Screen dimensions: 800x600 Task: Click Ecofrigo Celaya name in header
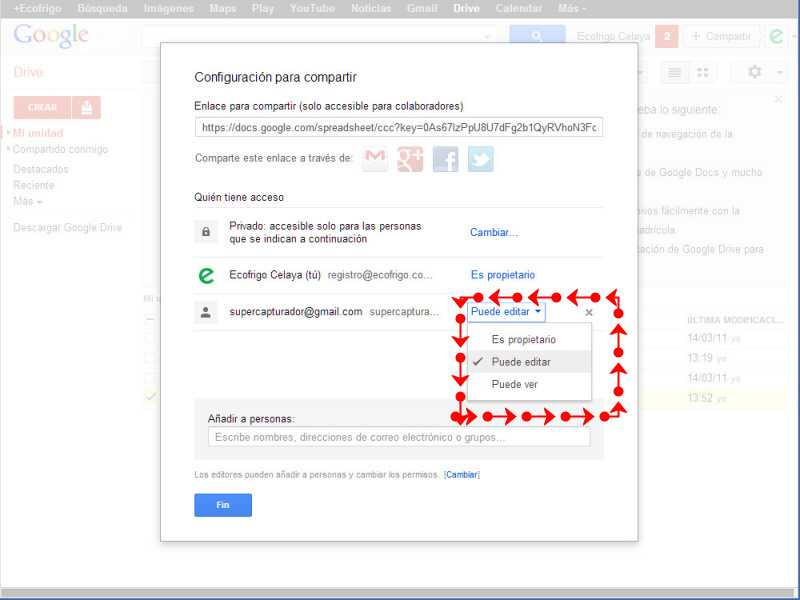click(x=614, y=36)
